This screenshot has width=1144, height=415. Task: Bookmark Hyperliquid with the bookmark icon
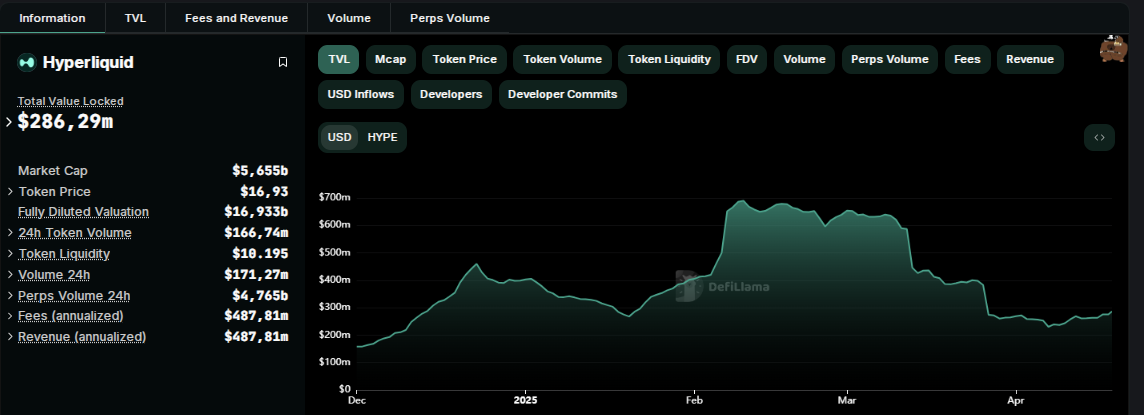tap(283, 63)
